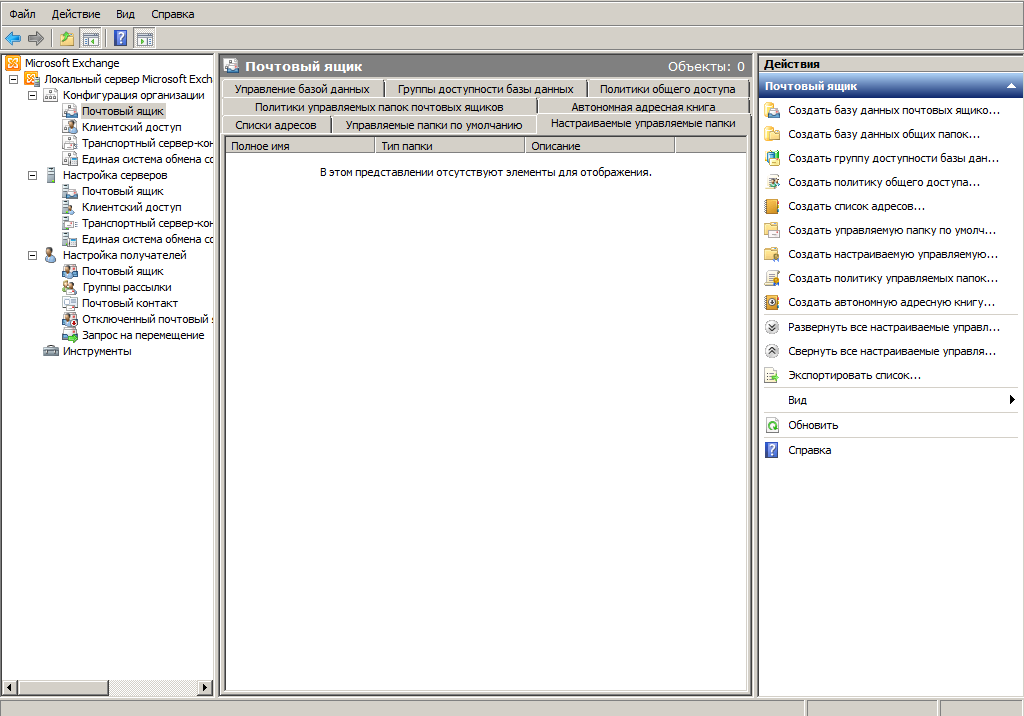Click the Back arrow toolbar icon
The width and height of the screenshot is (1024, 716).
[x=13, y=39]
